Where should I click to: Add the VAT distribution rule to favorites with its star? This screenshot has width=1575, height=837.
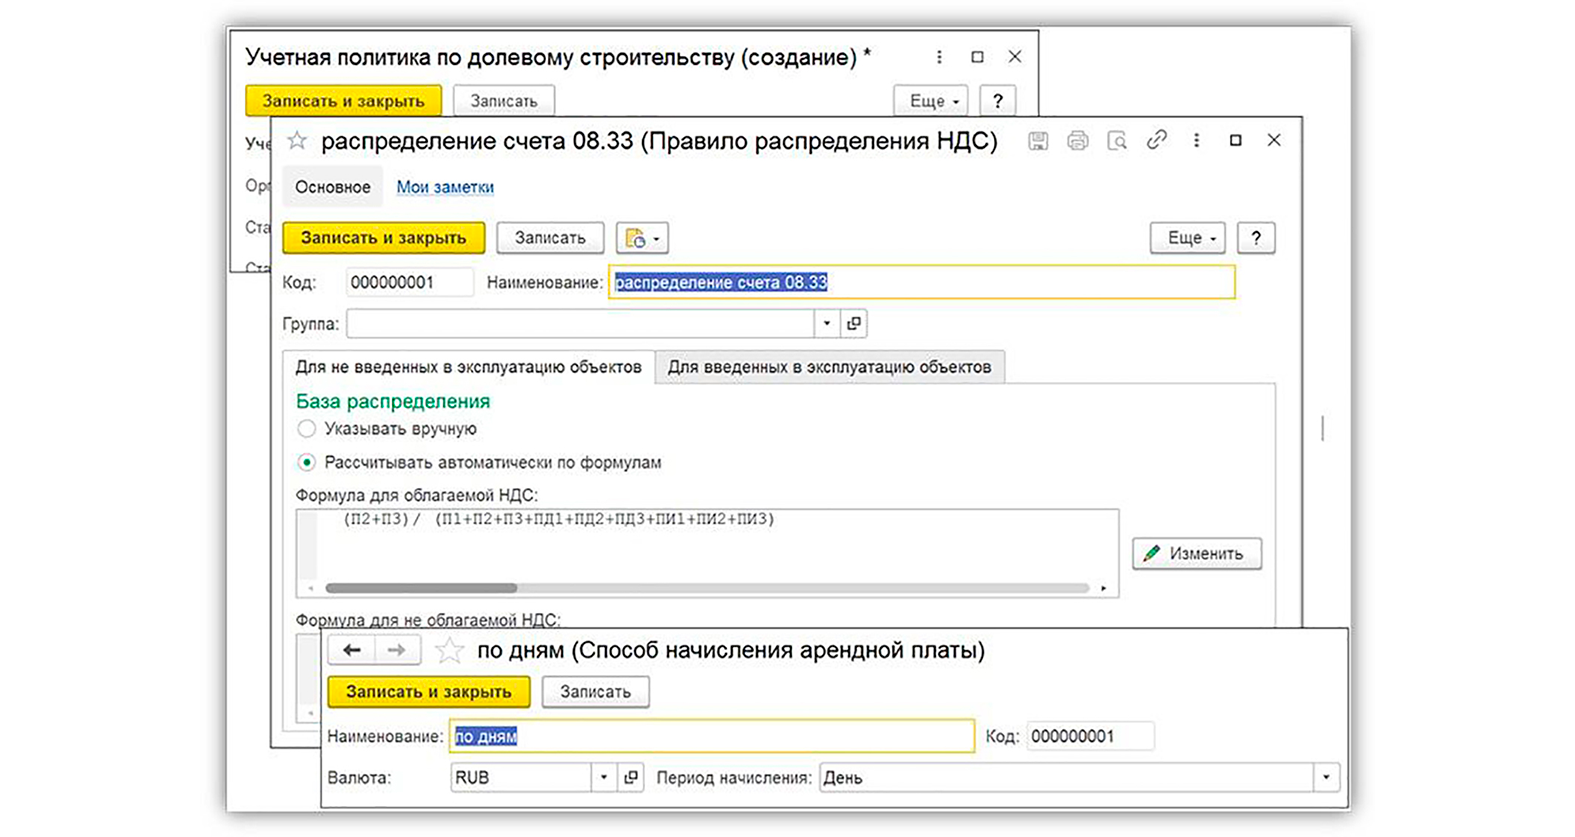click(x=297, y=141)
